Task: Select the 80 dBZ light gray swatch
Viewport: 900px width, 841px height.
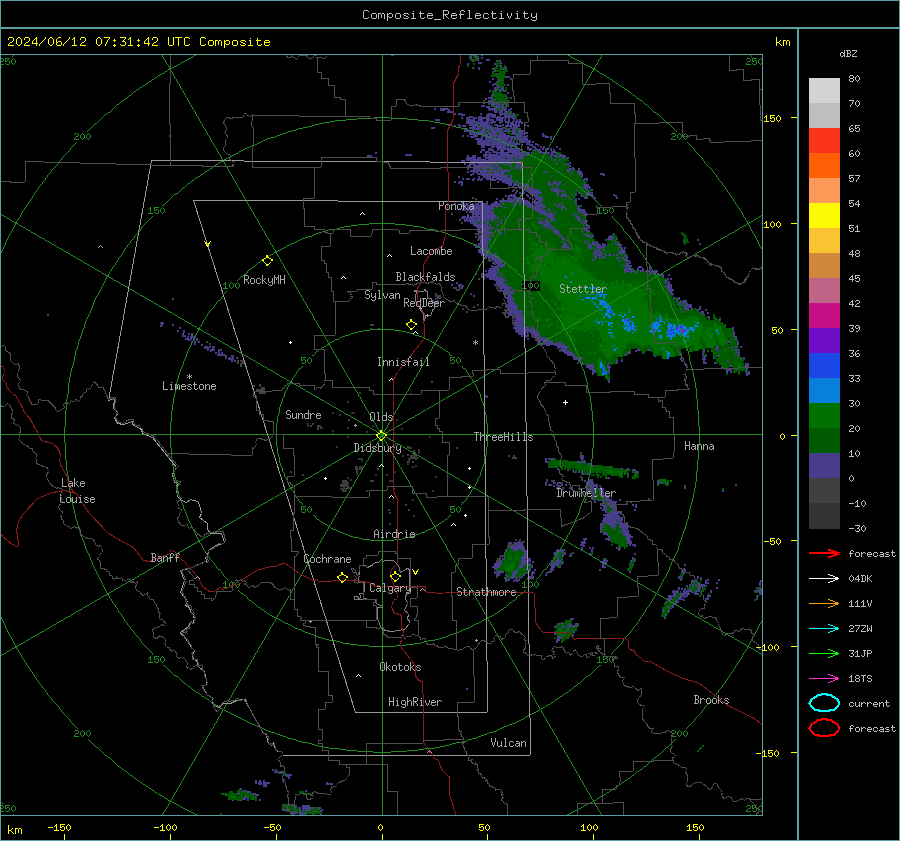Action: pos(824,90)
